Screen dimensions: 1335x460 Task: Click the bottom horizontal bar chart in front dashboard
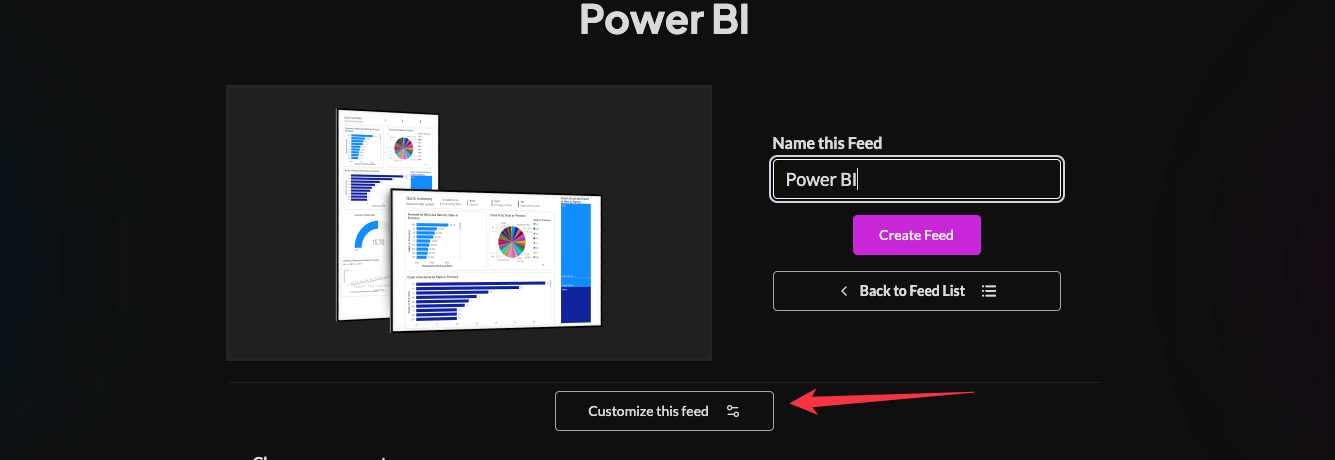(x=478, y=301)
